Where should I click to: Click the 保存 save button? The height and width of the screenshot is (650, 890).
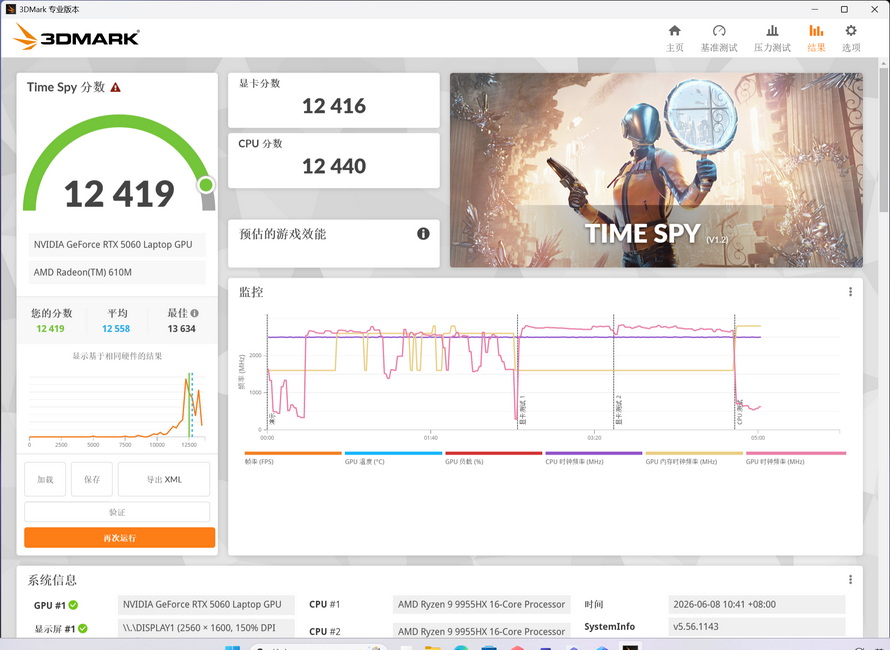pyautogui.click(x=92, y=479)
